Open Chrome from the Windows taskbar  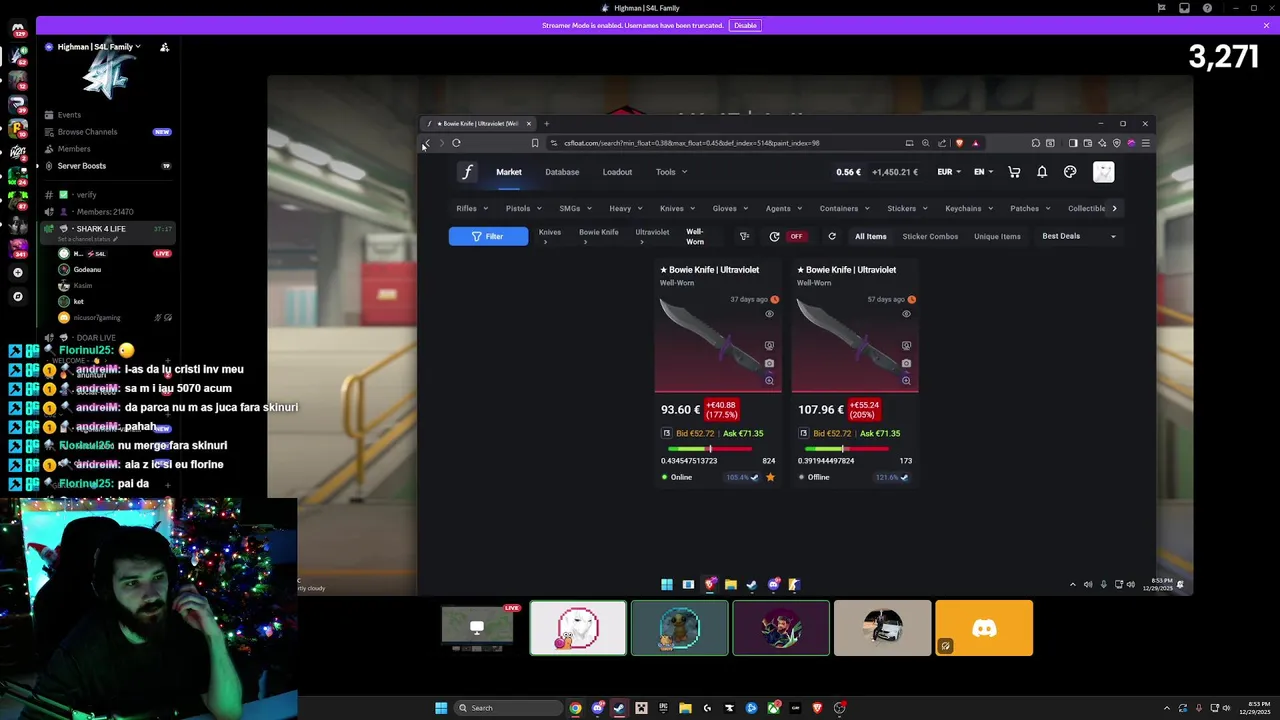(x=575, y=708)
